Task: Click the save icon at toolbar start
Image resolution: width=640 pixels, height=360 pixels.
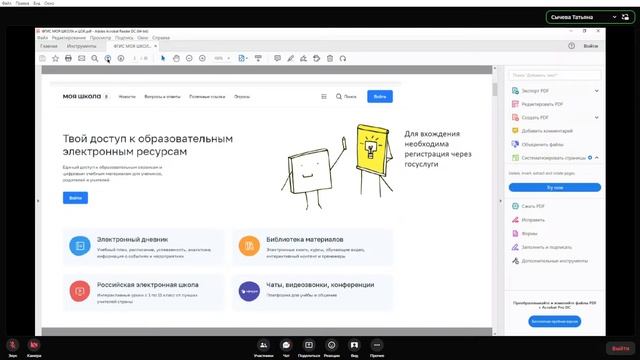Action: (x=42, y=58)
